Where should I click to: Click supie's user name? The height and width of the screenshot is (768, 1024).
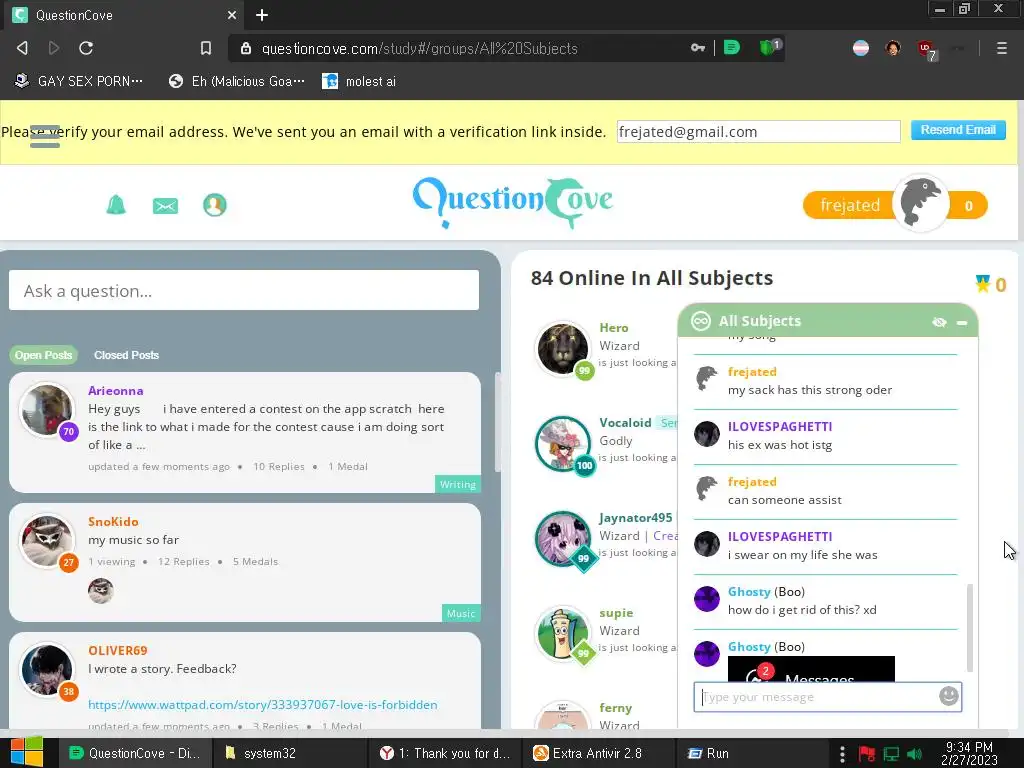point(616,613)
